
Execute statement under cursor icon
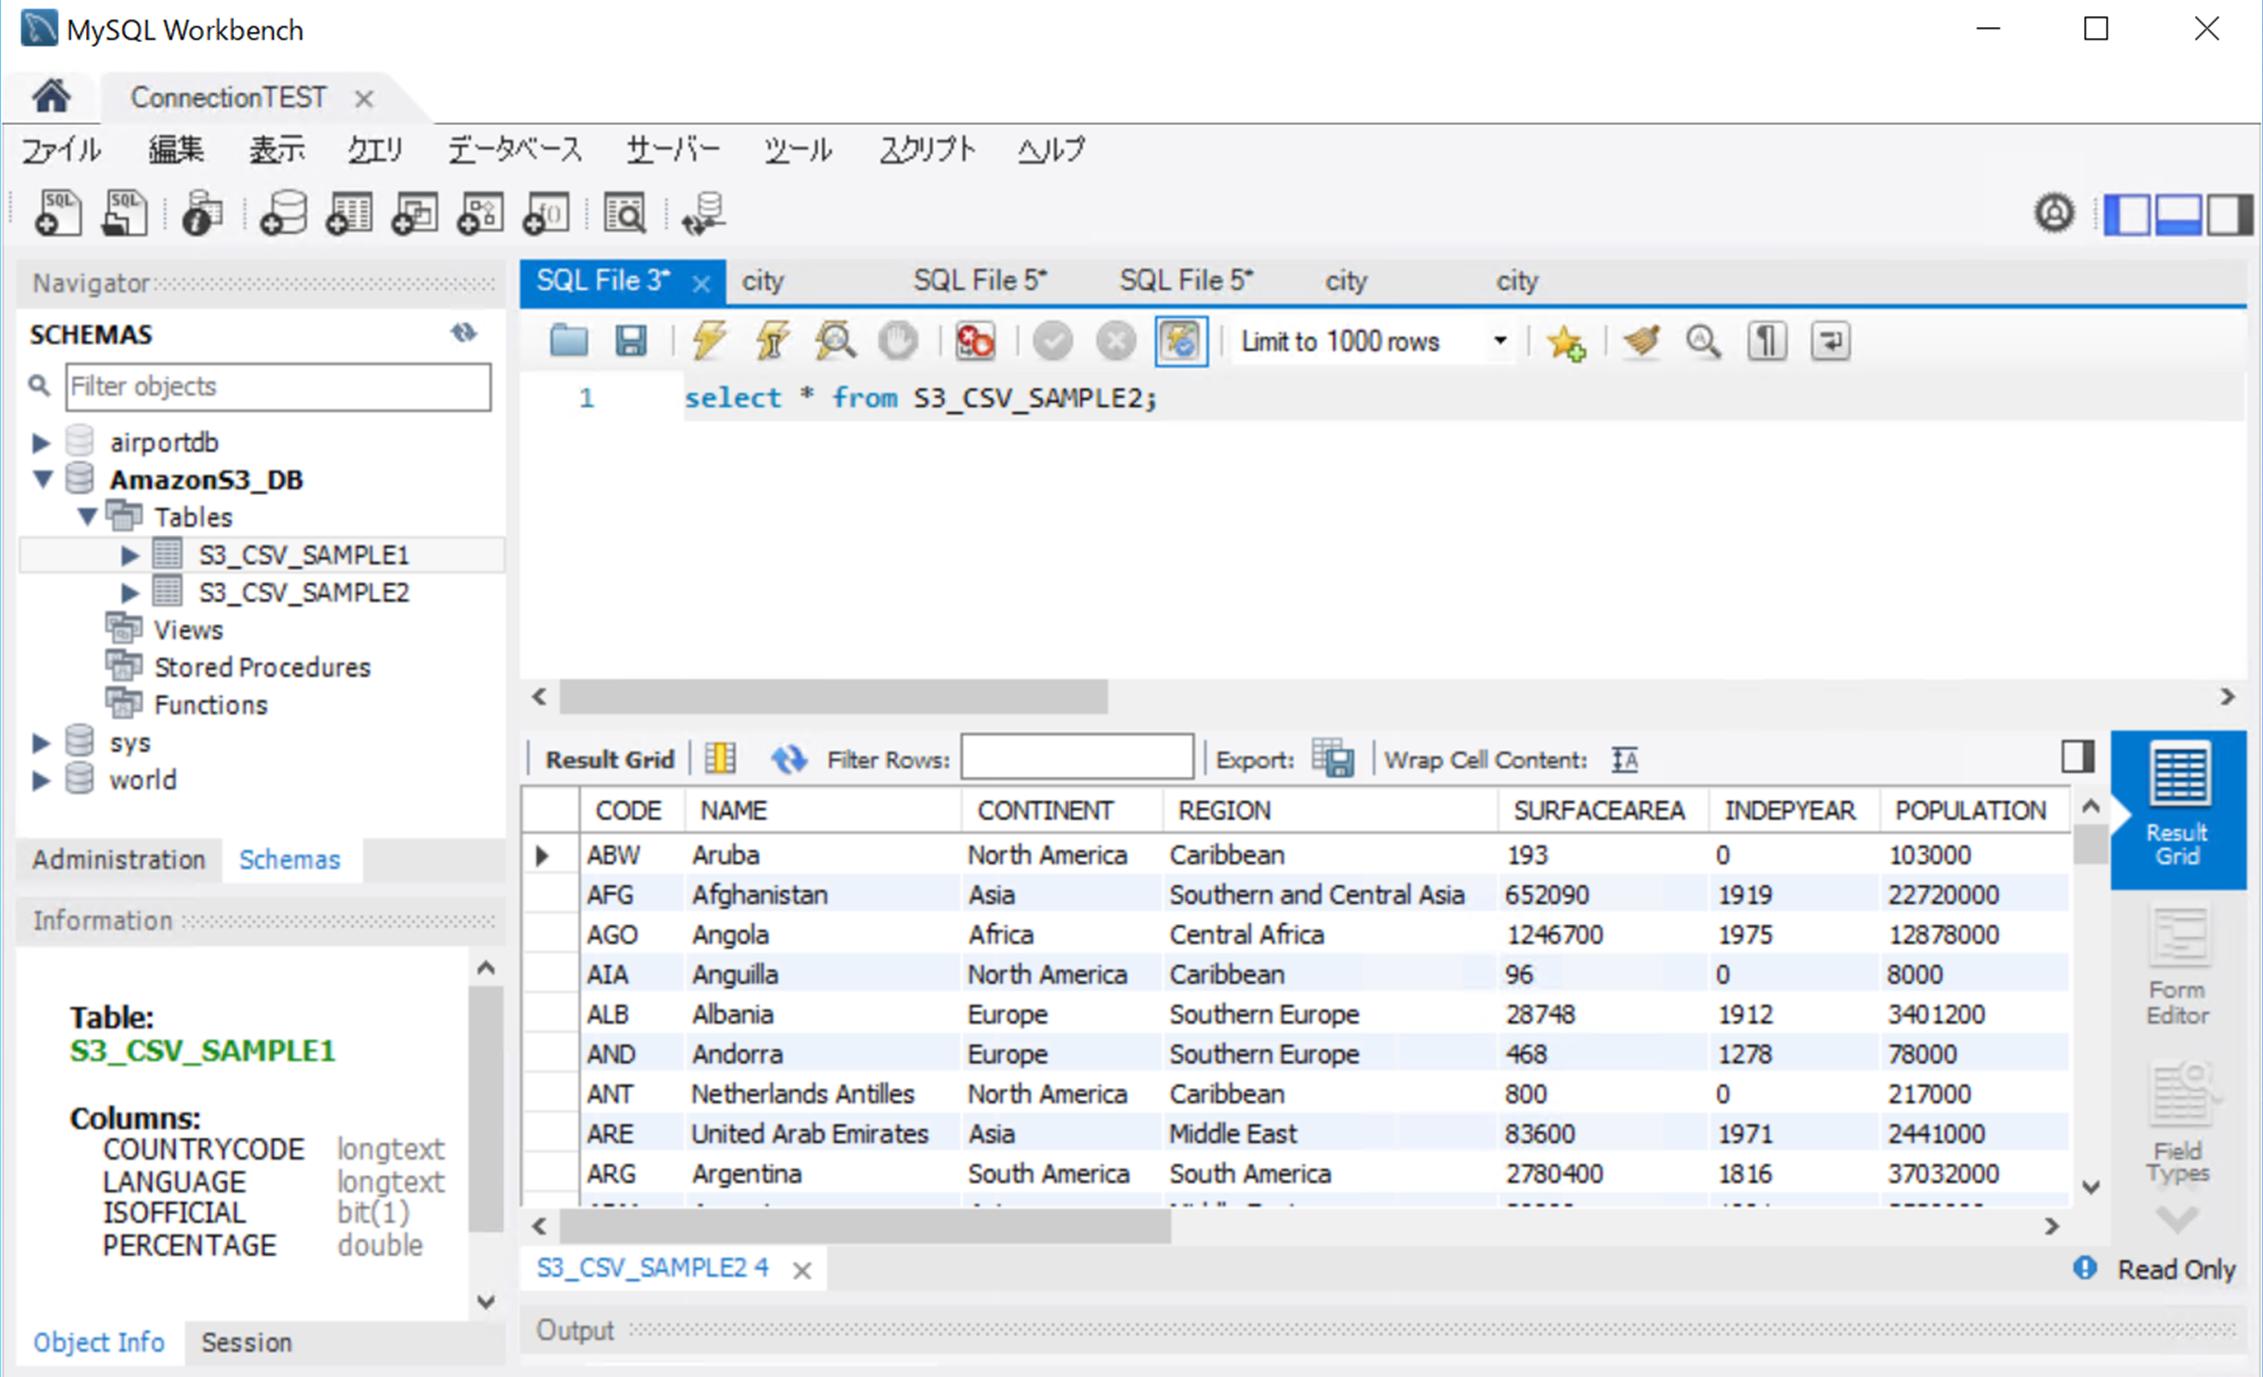point(772,341)
